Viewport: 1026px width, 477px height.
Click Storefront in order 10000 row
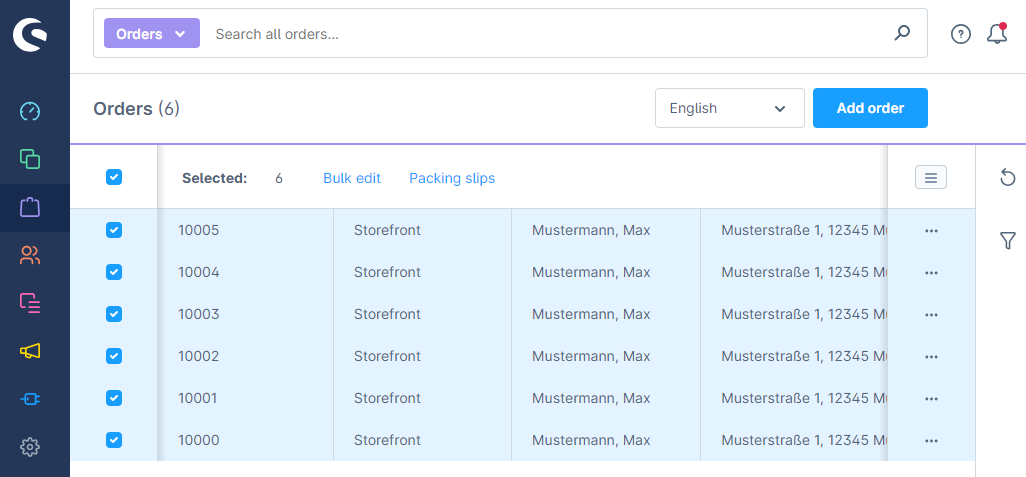coord(387,440)
